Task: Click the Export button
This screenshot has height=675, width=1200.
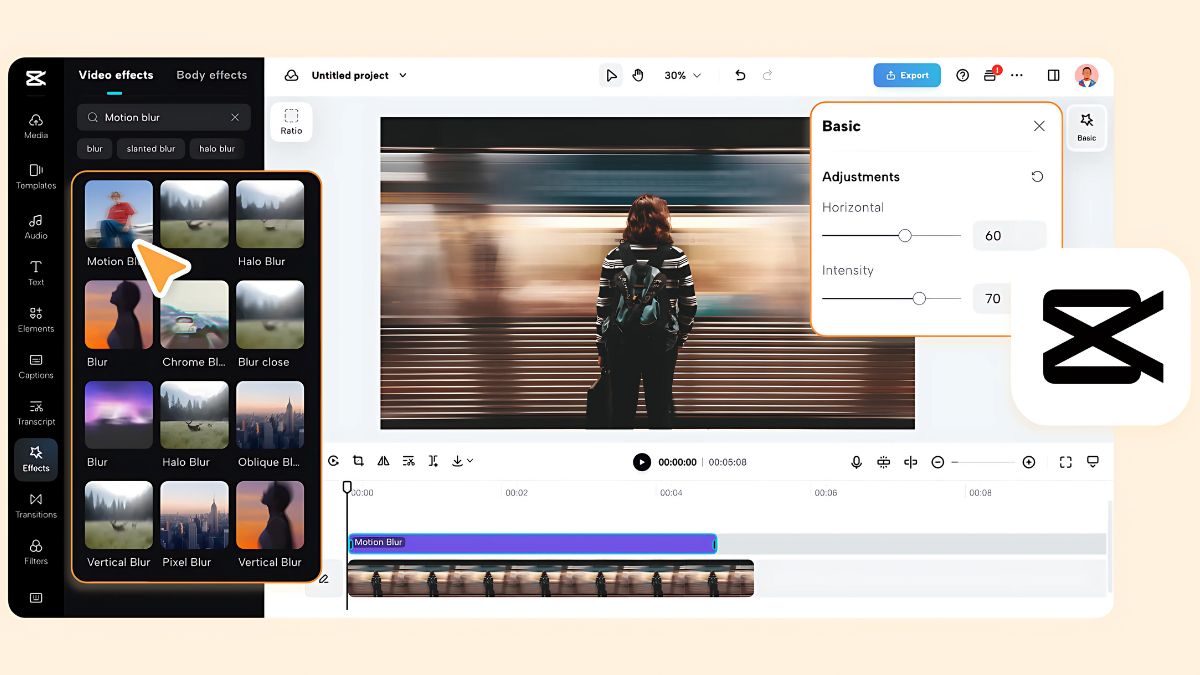Action: tap(907, 75)
